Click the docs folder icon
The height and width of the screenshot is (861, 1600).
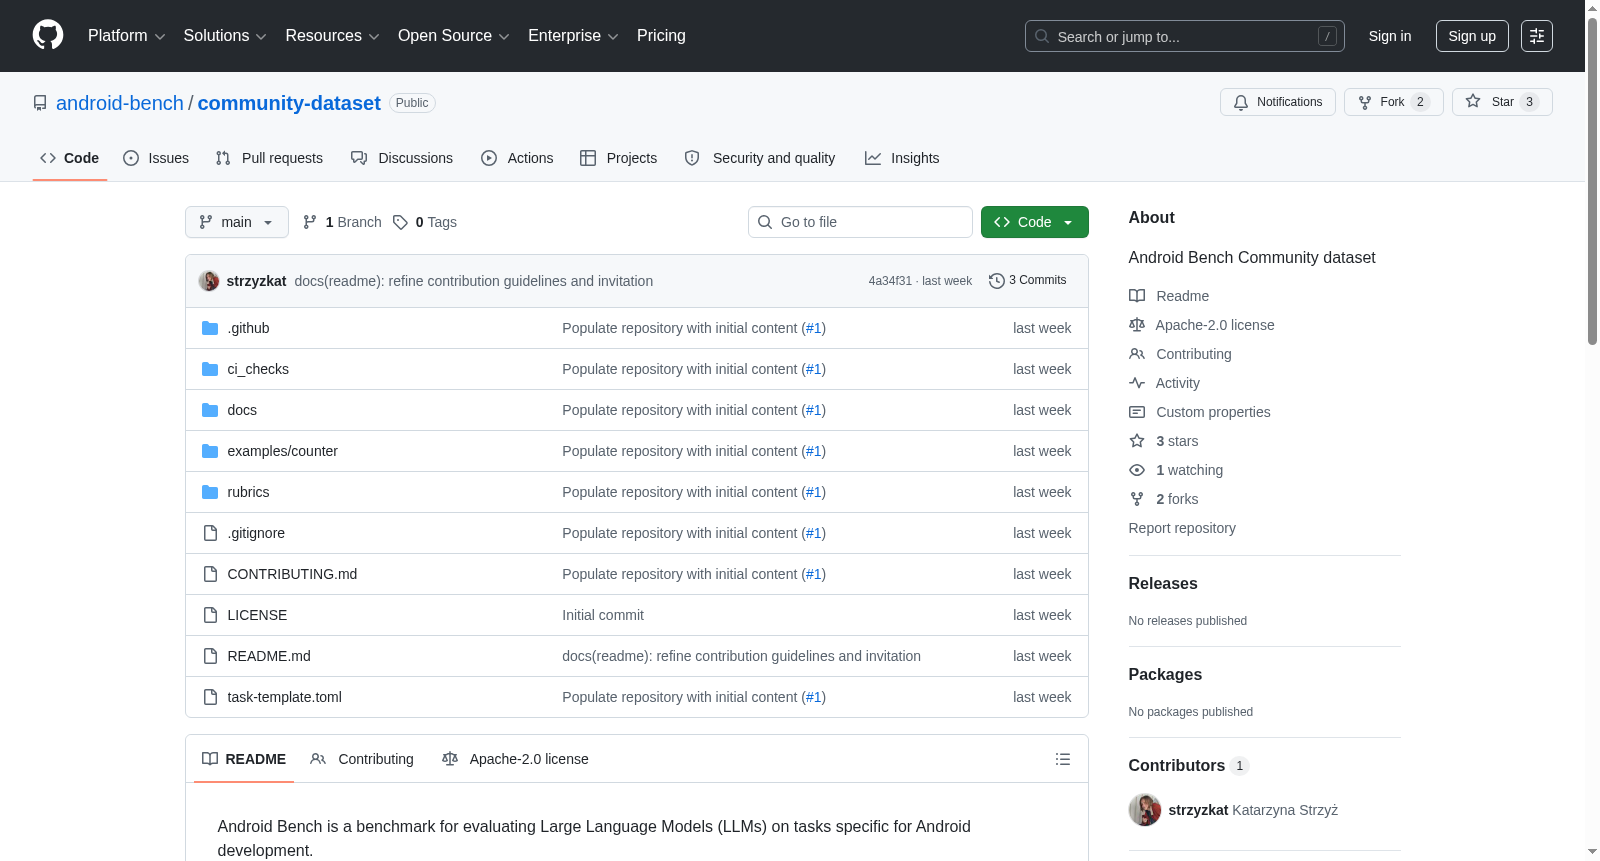coord(210,410)
